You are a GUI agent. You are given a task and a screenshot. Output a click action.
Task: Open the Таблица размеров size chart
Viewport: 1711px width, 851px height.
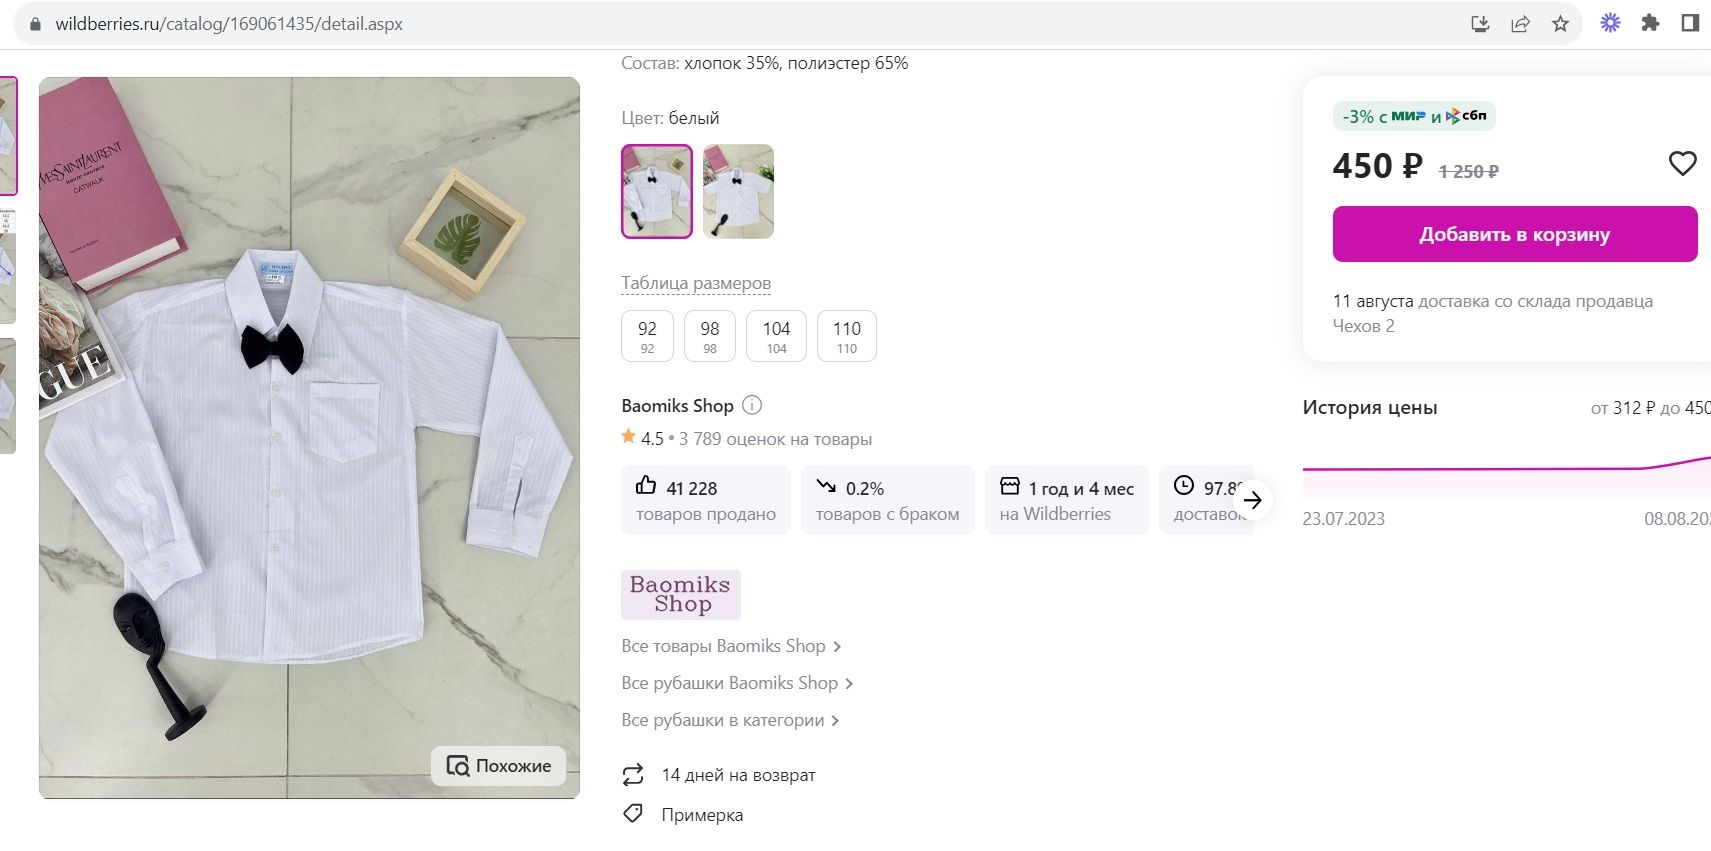[x=696, y=283]
